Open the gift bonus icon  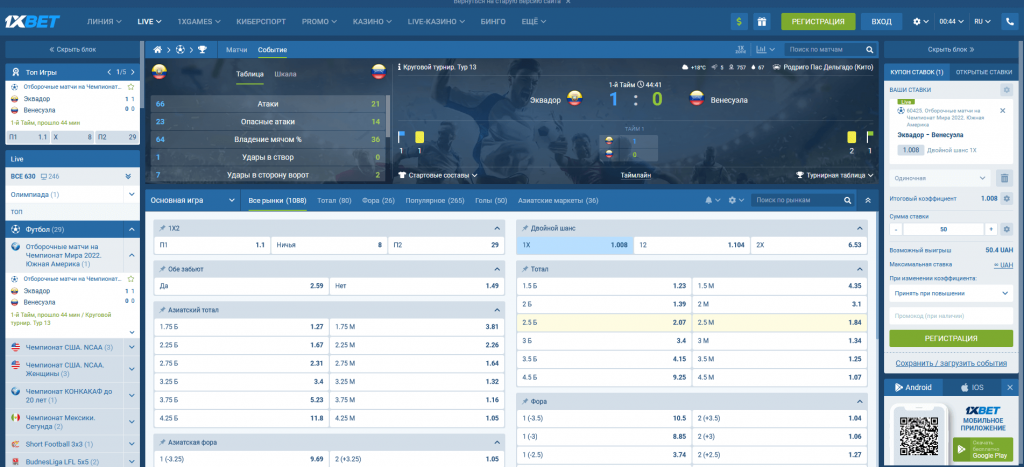tap(762, 20)
